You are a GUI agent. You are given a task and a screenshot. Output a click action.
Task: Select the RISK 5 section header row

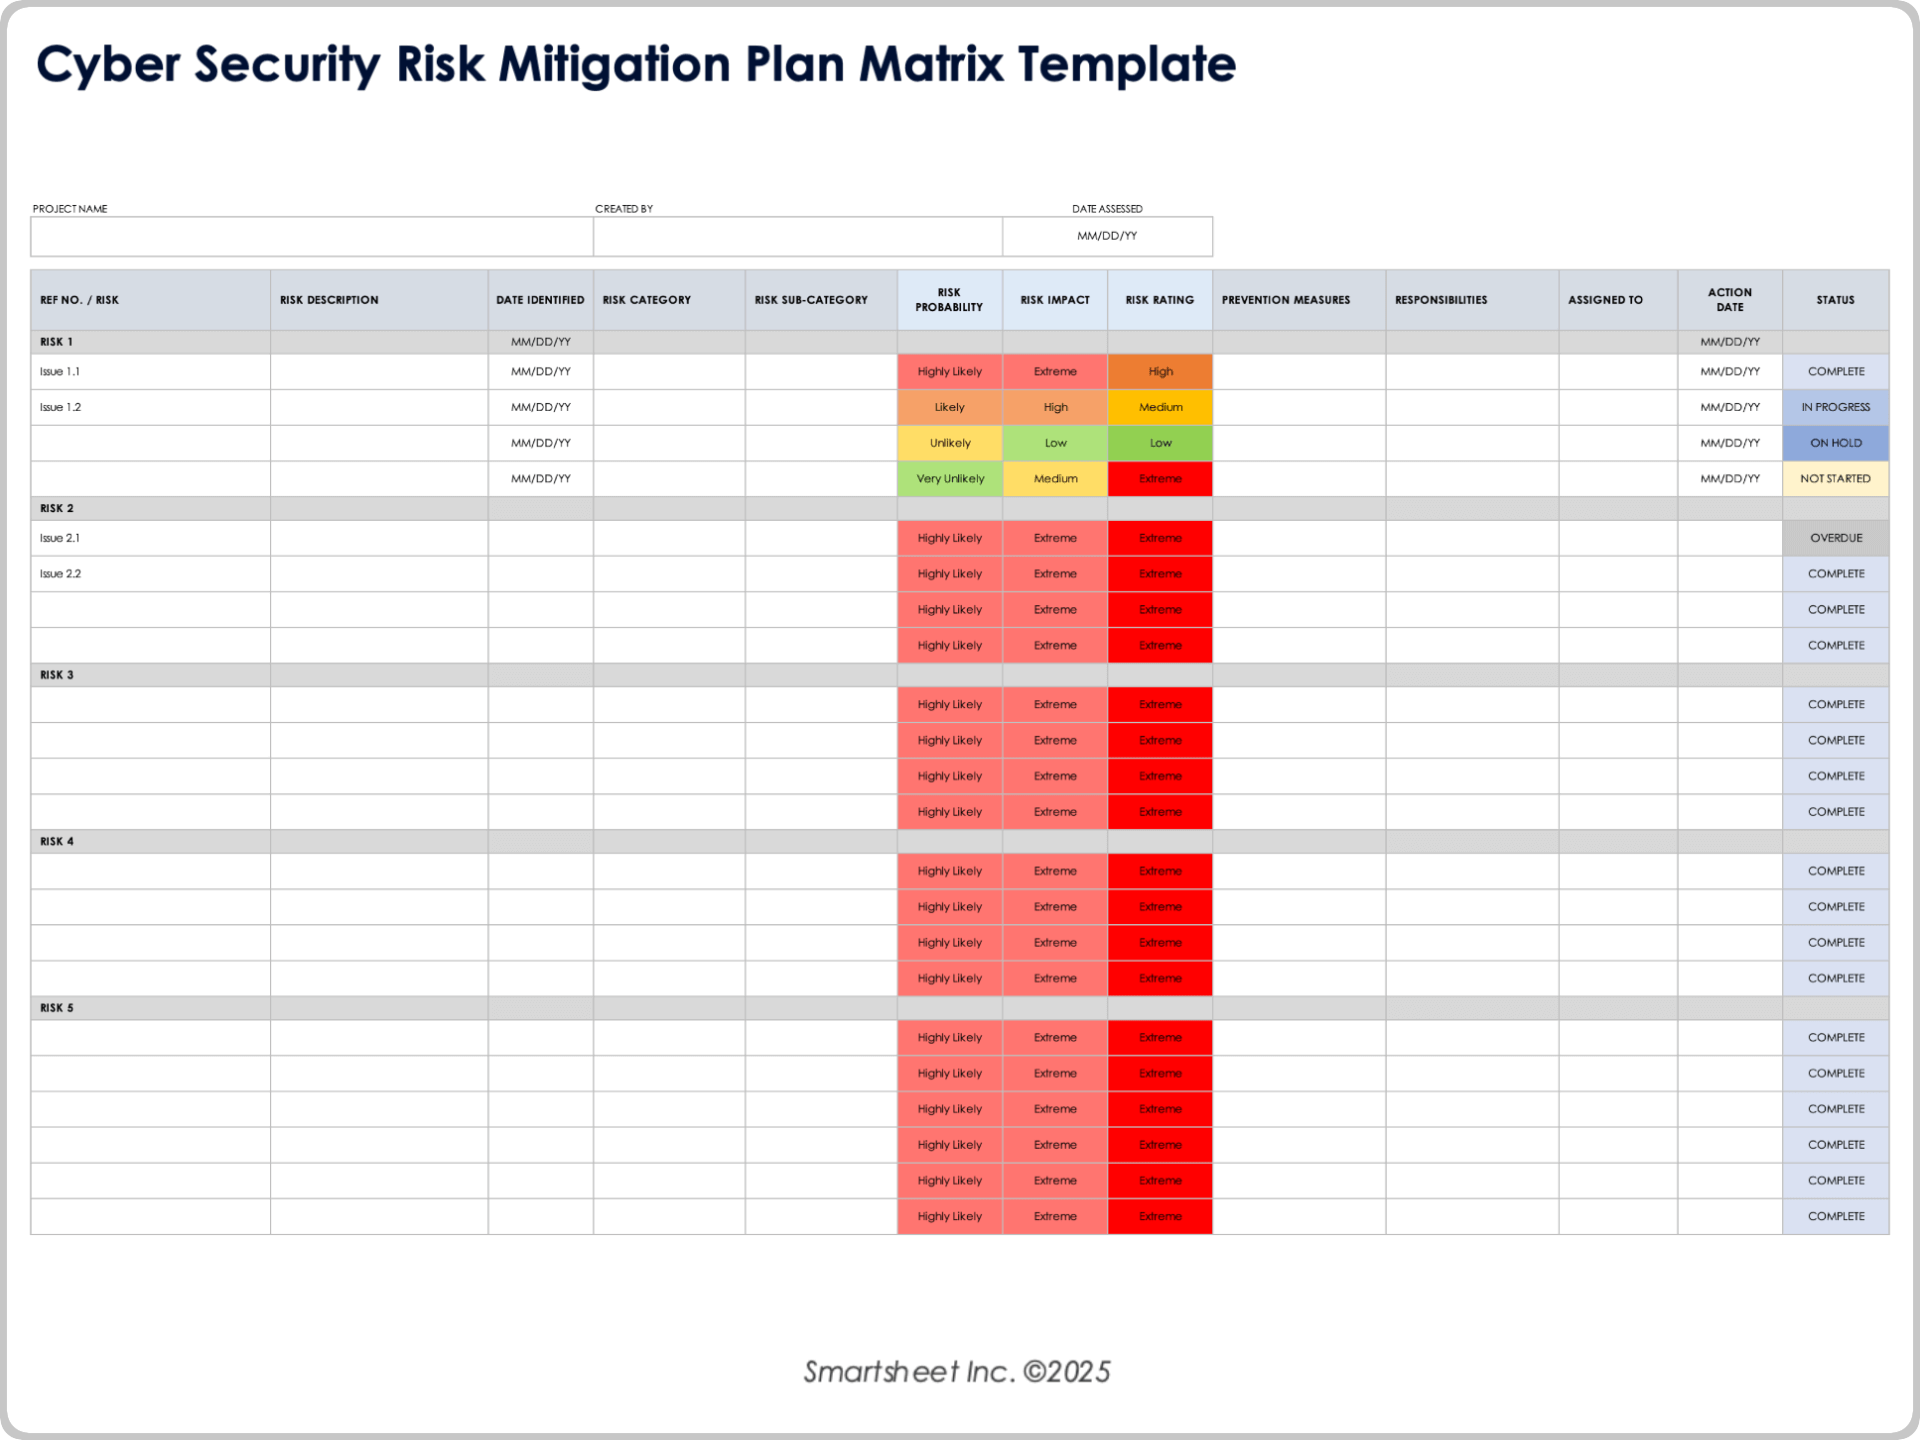click(x=150, y=1008)
